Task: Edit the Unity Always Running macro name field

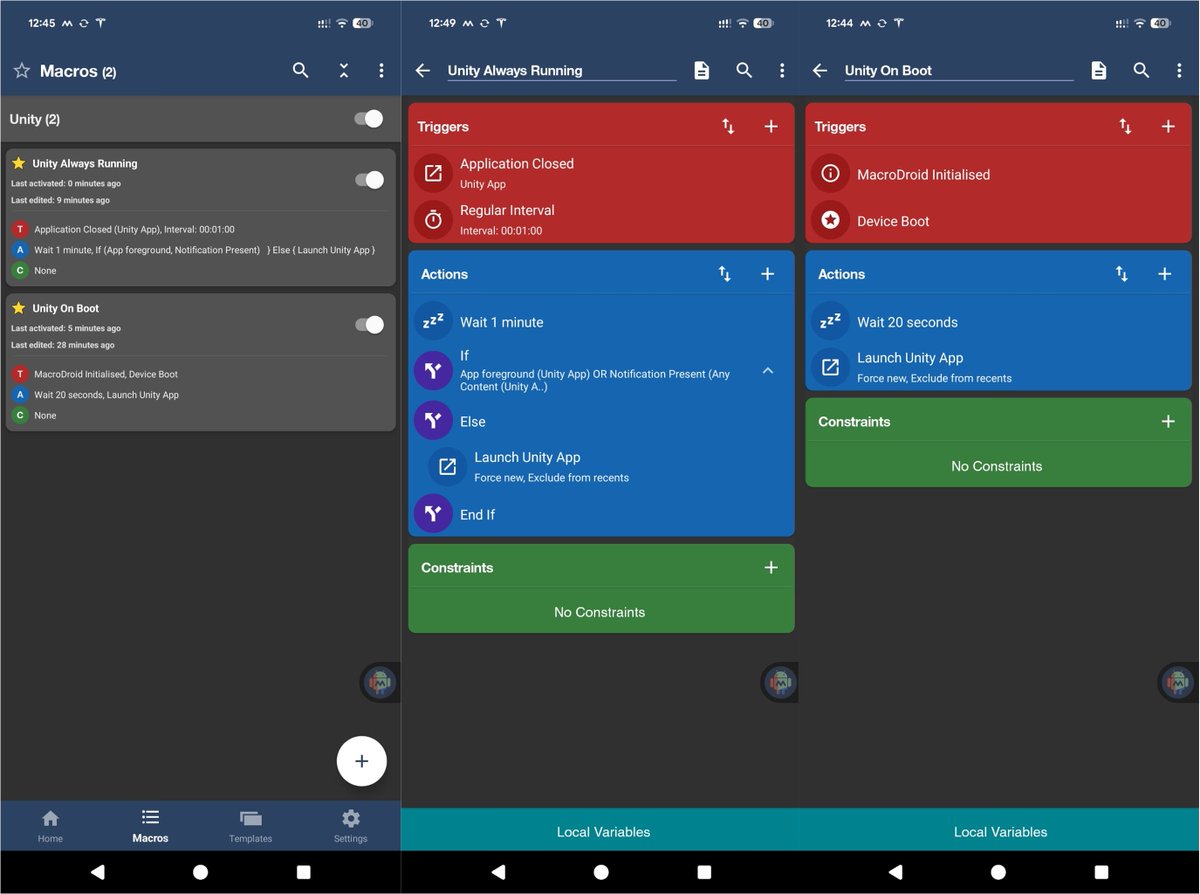Action: (x=560, y=70)
